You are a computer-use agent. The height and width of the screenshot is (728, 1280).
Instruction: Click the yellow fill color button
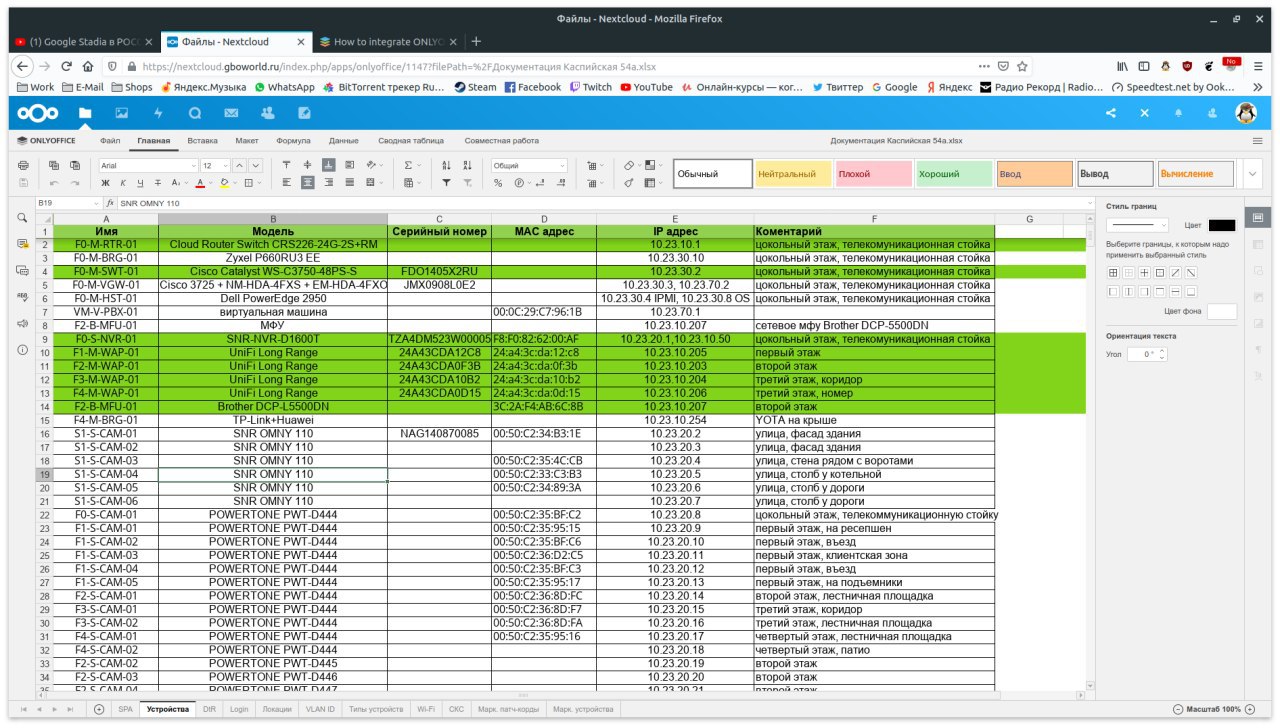tap(224, 183)
